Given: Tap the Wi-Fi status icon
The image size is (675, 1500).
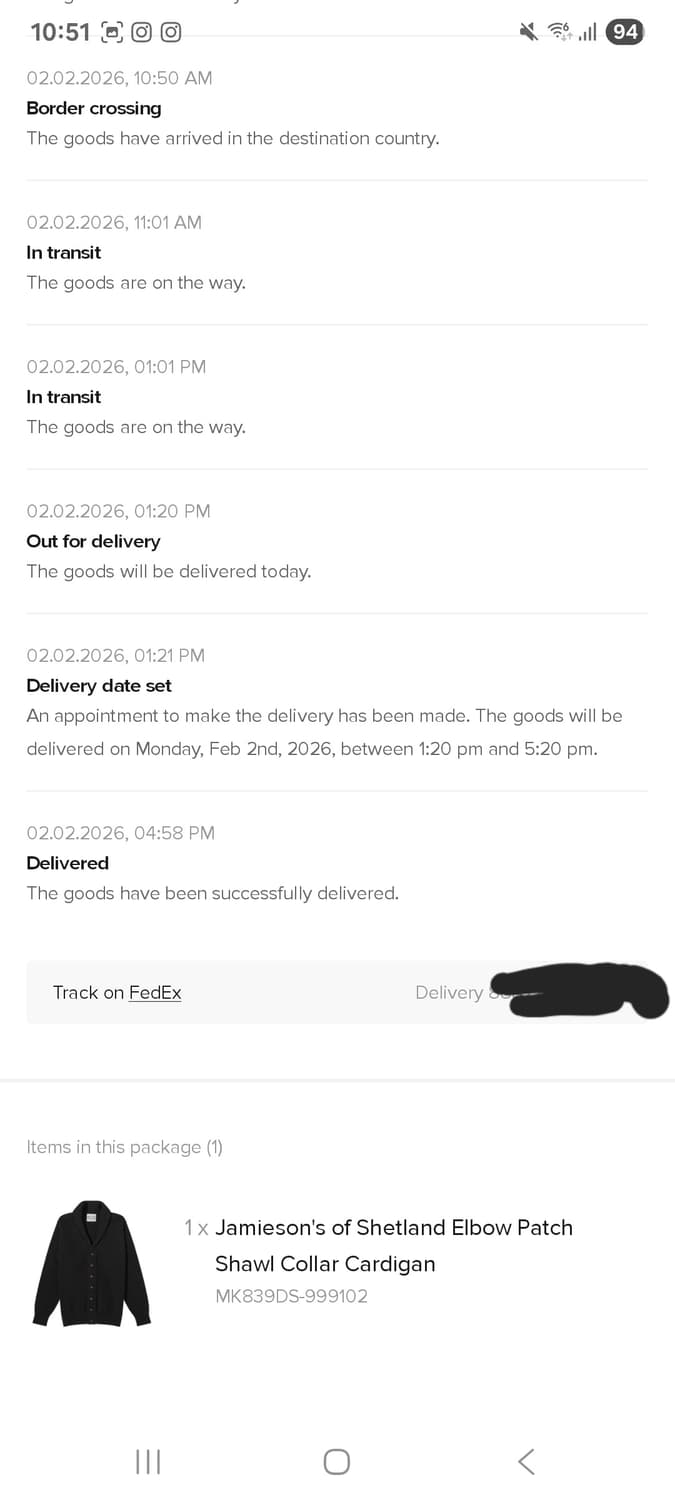Looking at the screenshot, I should pyautogui.click(x=559, y=32).
